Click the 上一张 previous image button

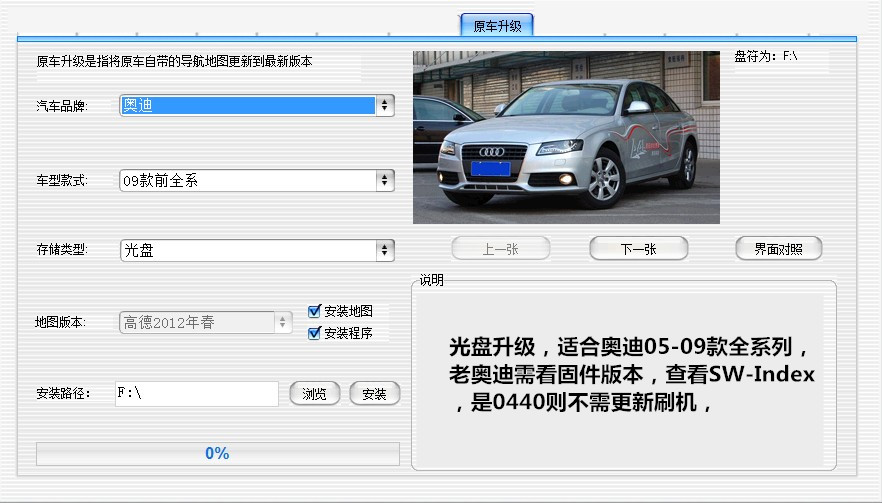[501, 249]
